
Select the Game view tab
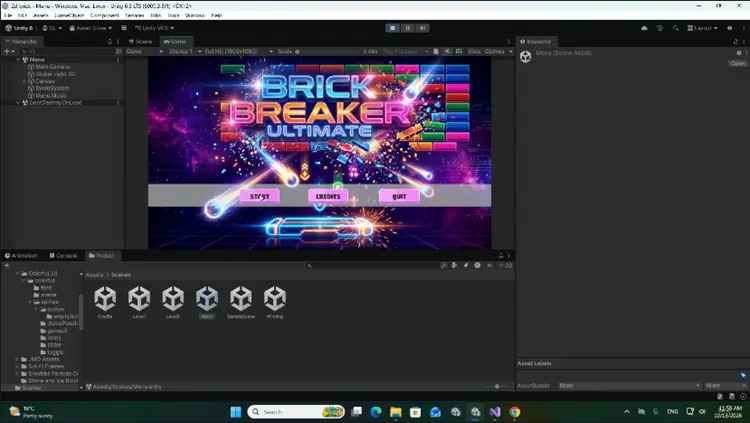click(175, 42)
